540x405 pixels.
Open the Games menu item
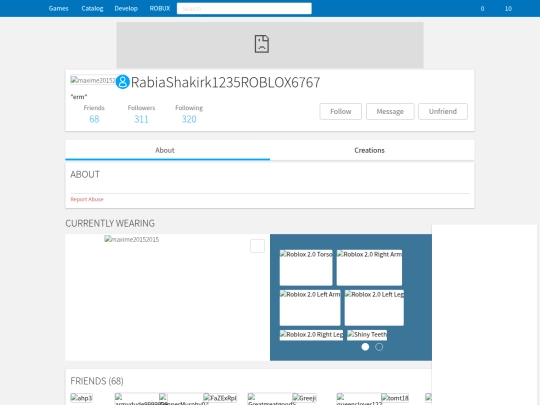(x=58, y=8)
